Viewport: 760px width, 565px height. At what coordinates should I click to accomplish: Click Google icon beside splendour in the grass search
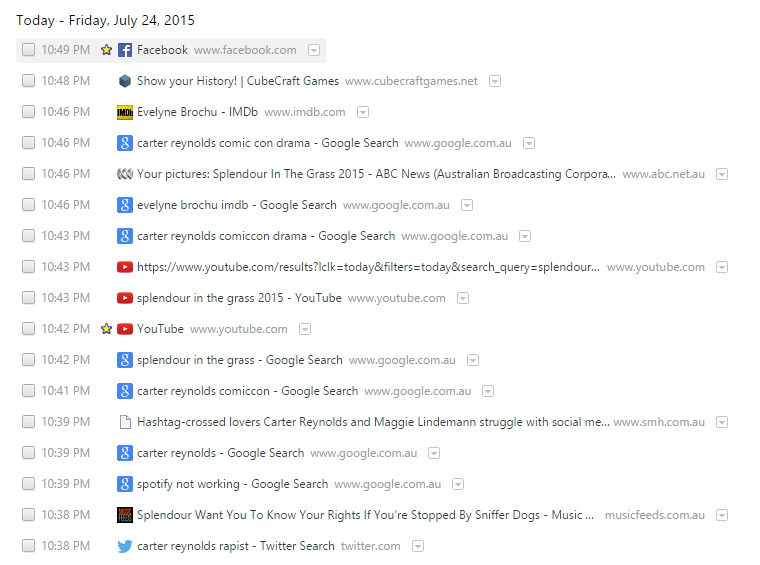[125, 360]
